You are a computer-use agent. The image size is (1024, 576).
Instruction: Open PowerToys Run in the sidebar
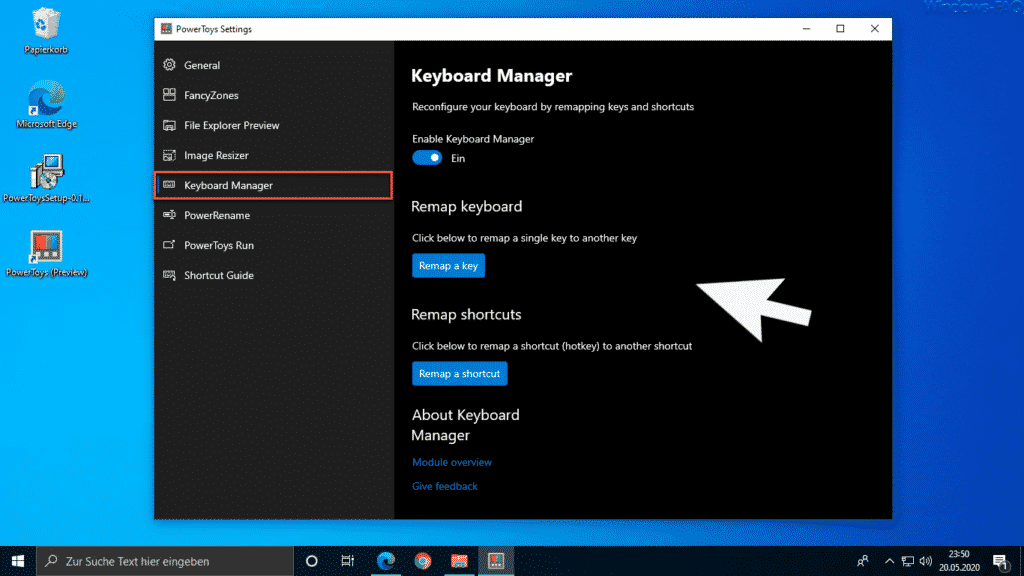(274, 246)
